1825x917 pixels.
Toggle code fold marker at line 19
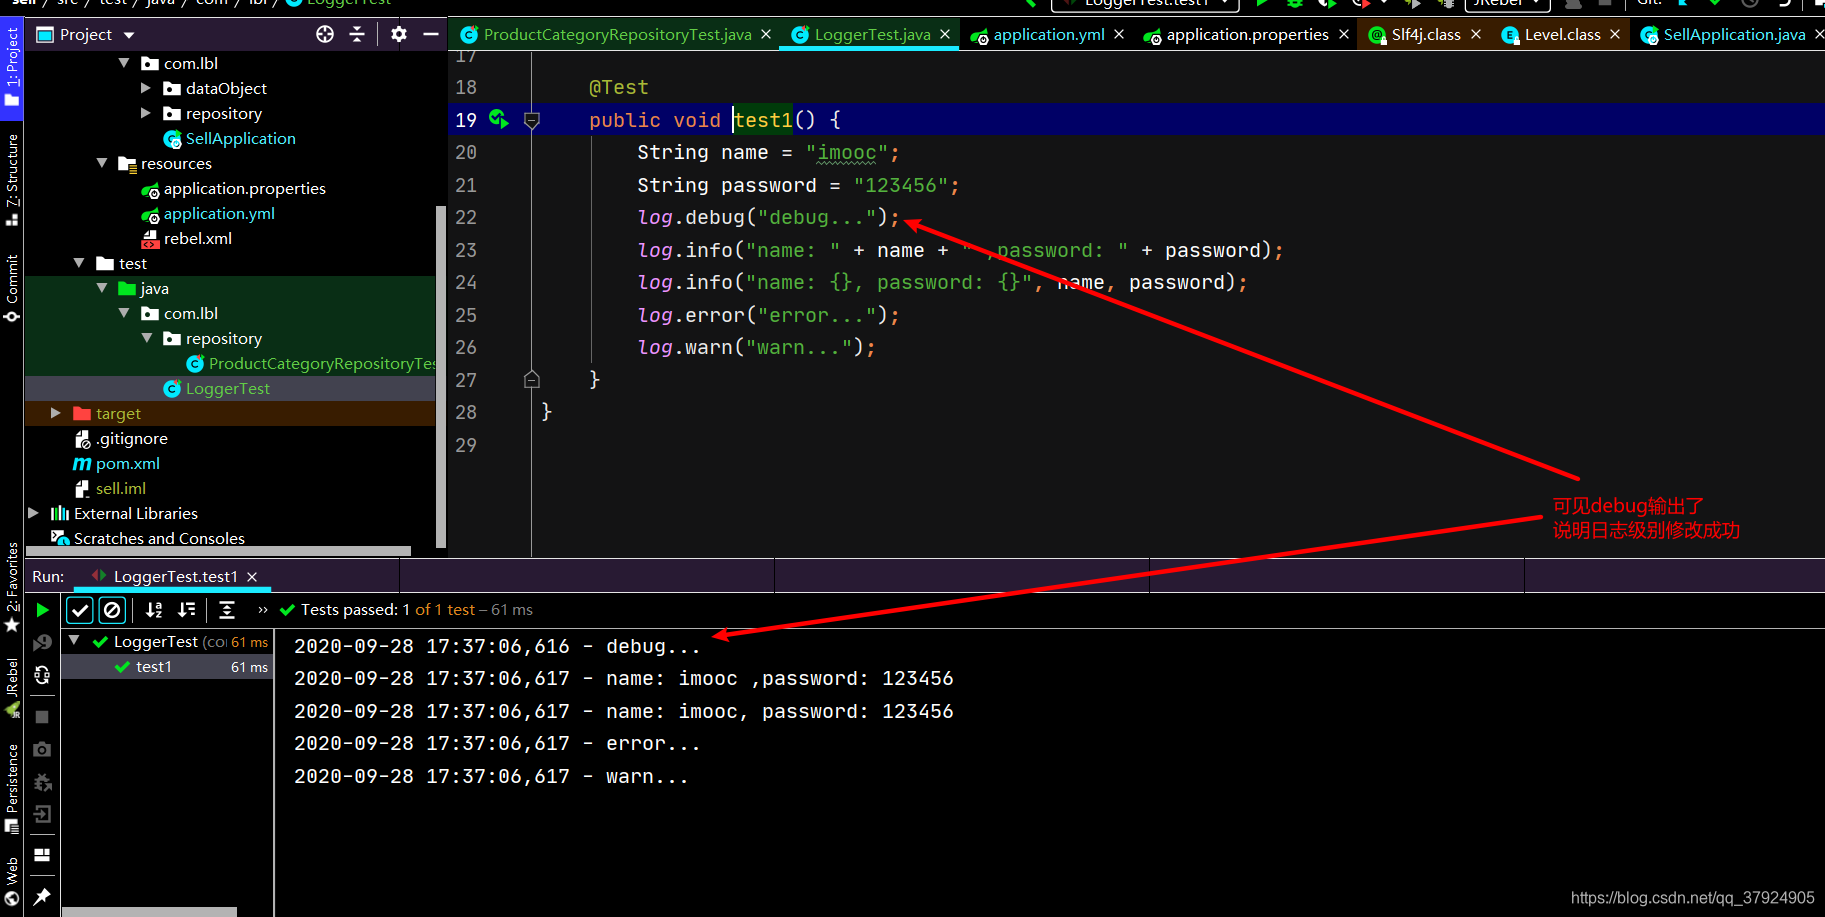pyautogui.click(x=532, y=120)
